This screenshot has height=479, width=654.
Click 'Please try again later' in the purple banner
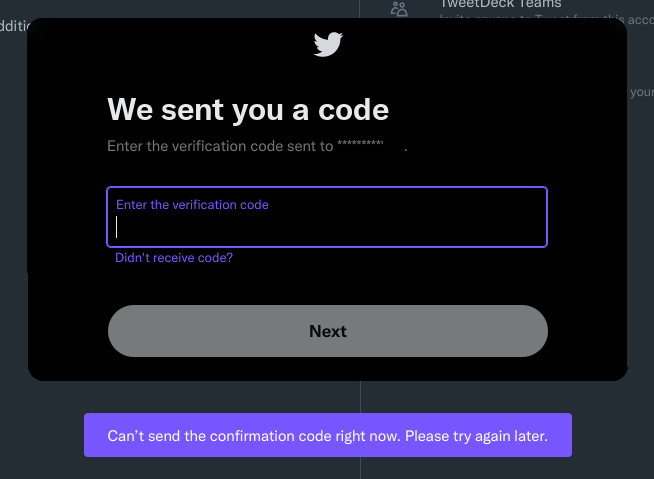(x=476, y=436)
